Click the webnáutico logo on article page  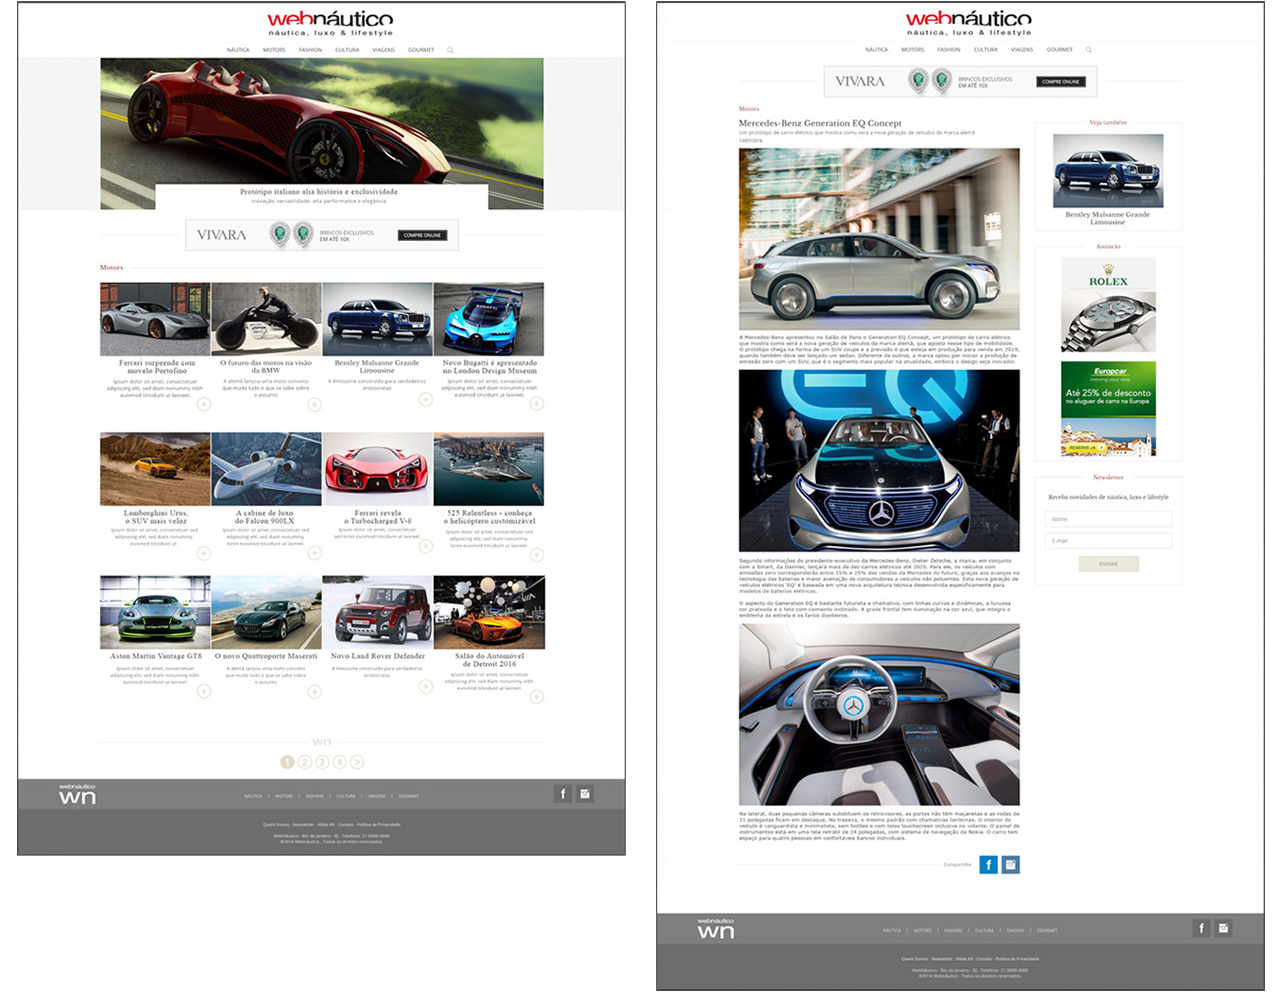point(969,23)
